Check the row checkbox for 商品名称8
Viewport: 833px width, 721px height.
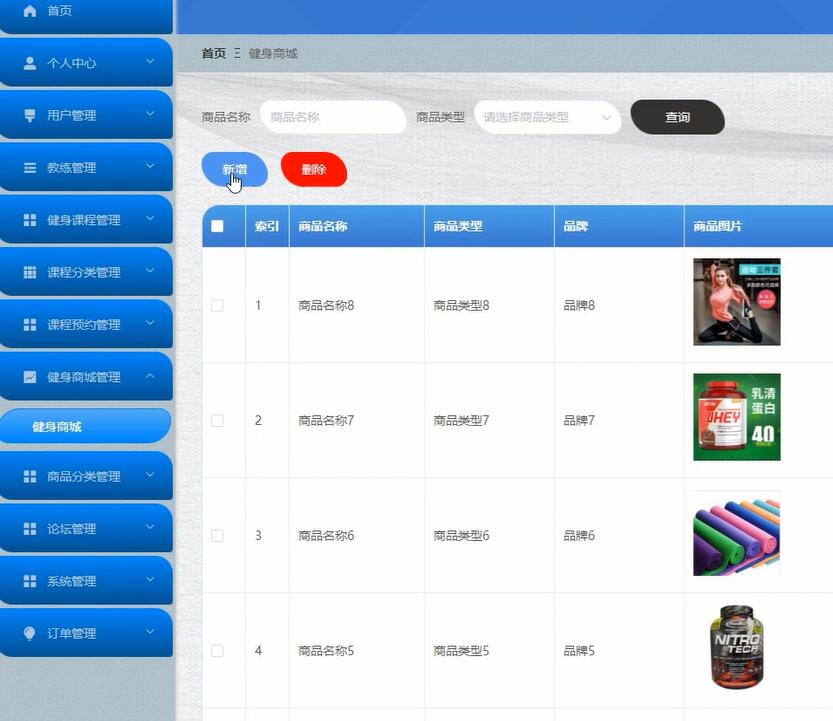218,305
